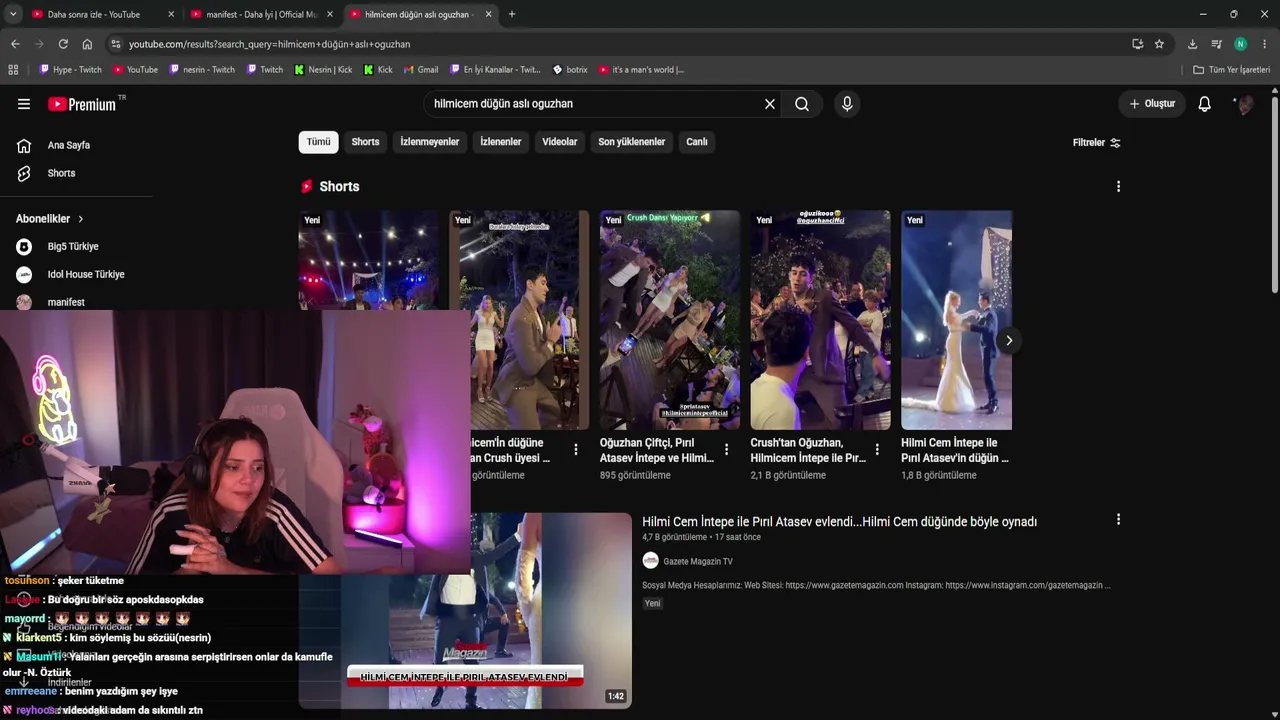Play the "Crush Dansı Yapıyor" short thumbnail
1280x720 pixels.
(x=670, y=320)
